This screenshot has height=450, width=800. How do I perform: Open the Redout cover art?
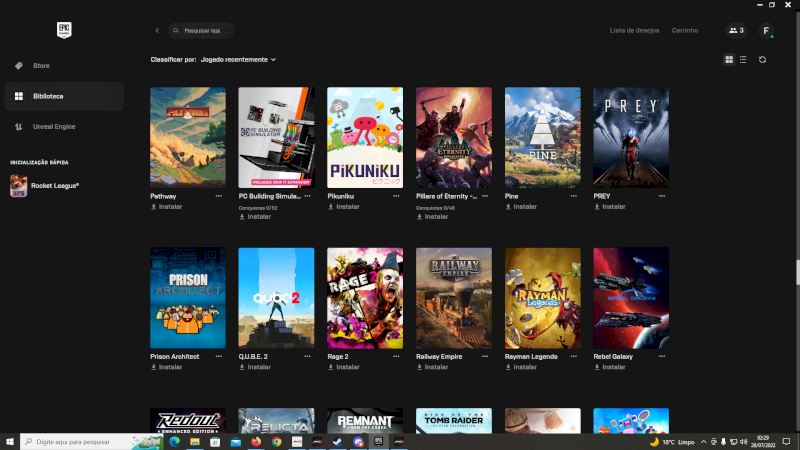pos(188,421)
